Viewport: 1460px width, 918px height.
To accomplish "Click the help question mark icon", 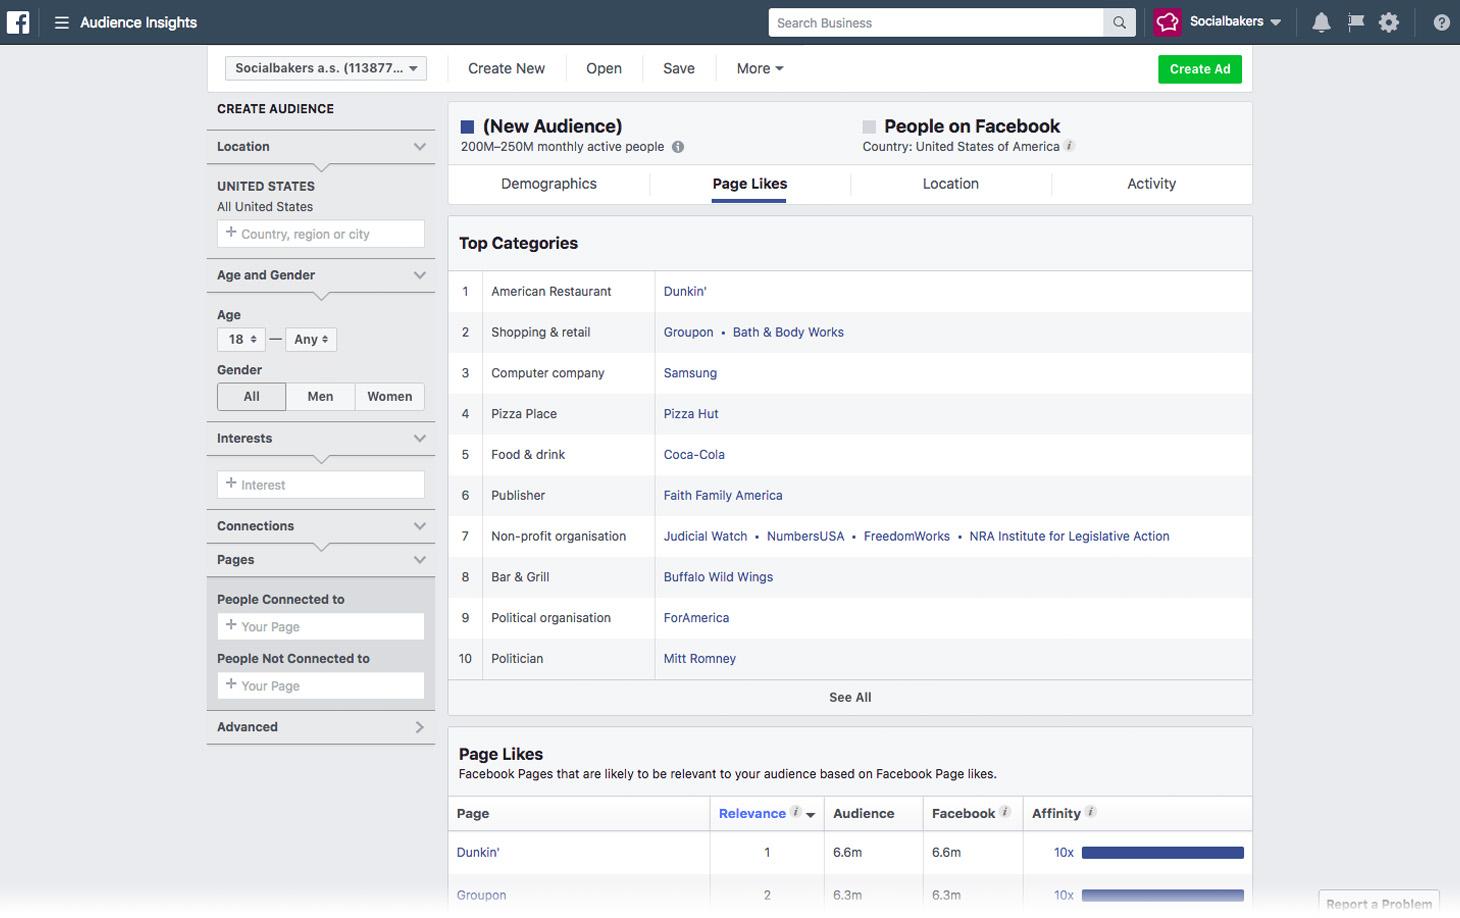I will point(1441,22).
